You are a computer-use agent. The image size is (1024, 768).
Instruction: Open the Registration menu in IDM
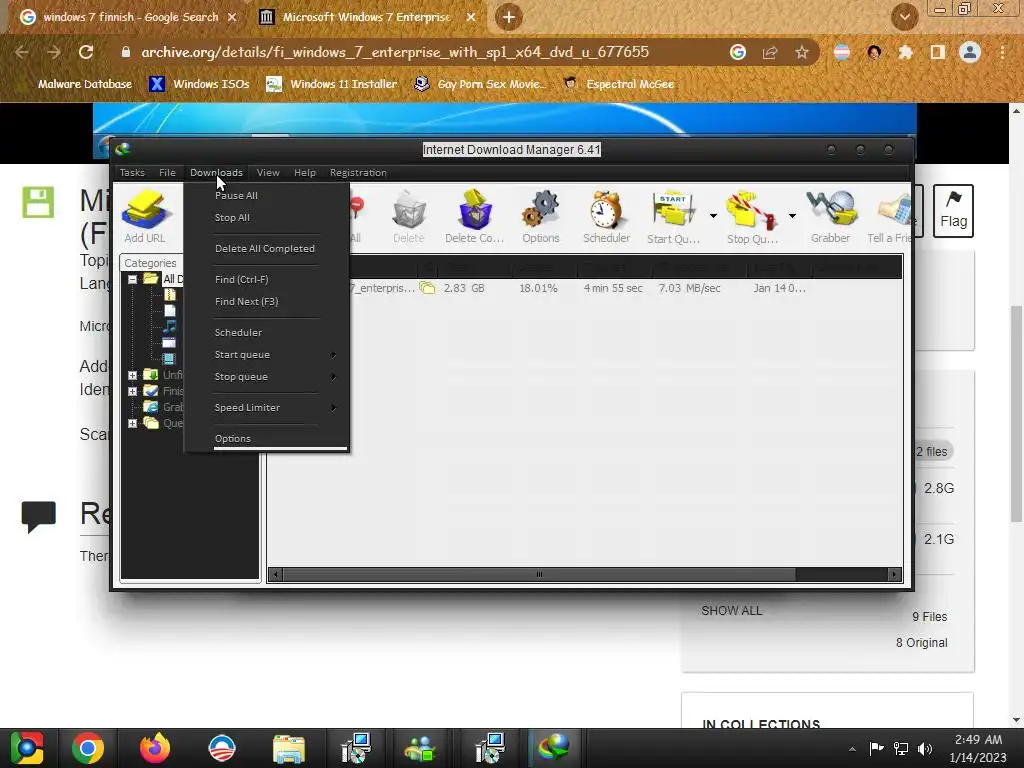point(358,172)
